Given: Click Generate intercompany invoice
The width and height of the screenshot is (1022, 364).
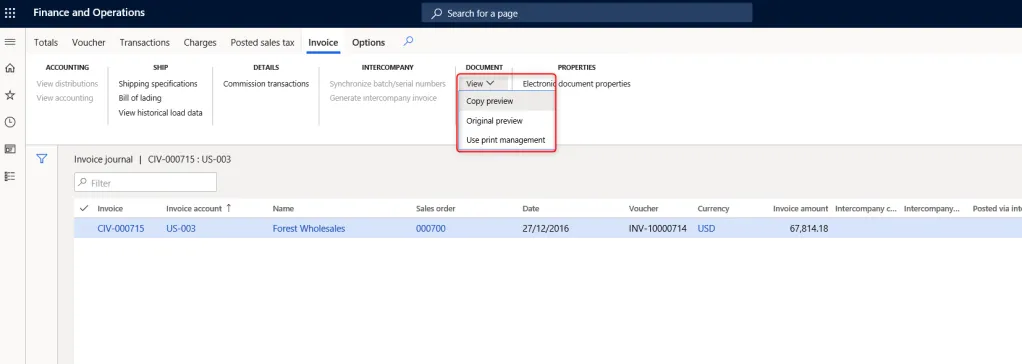Looking at the screenshot, I should click(383, 98).
